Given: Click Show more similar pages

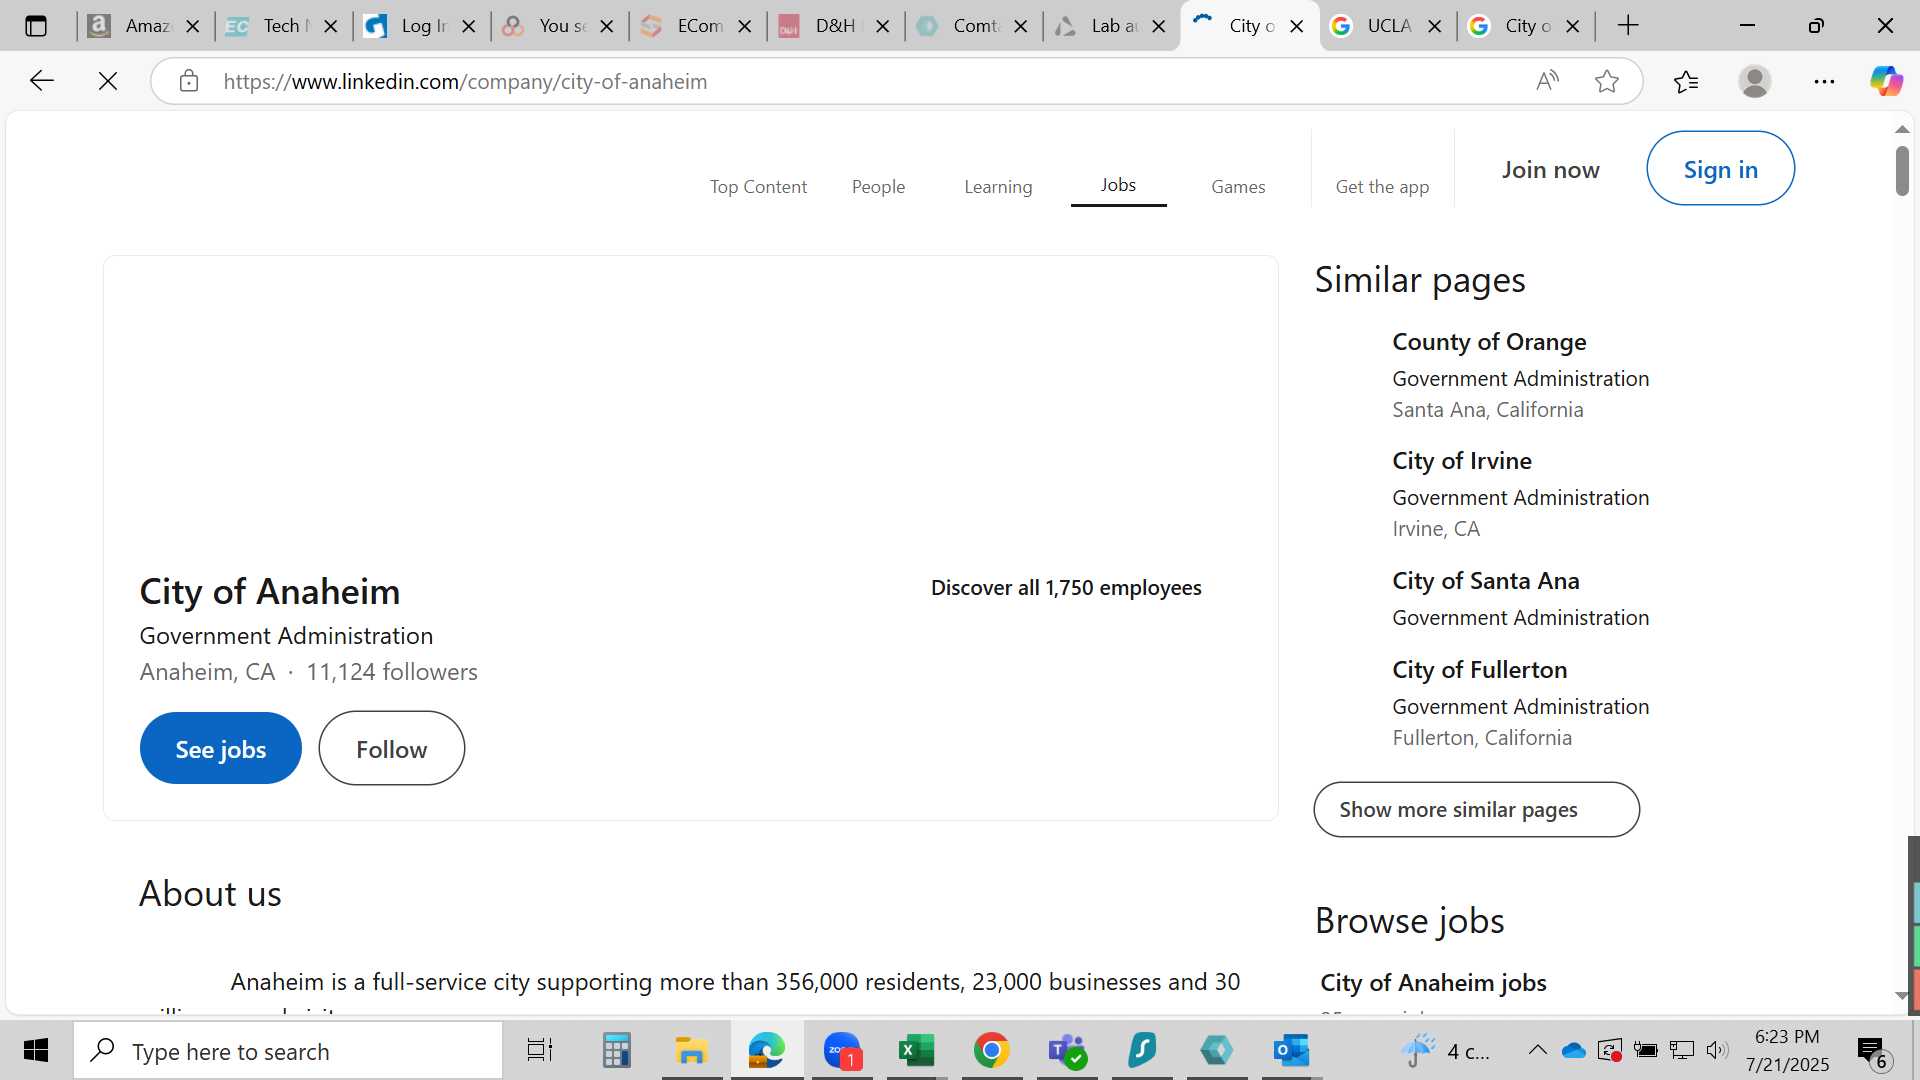Looking at the screenshot, I should click(1476, 810).
